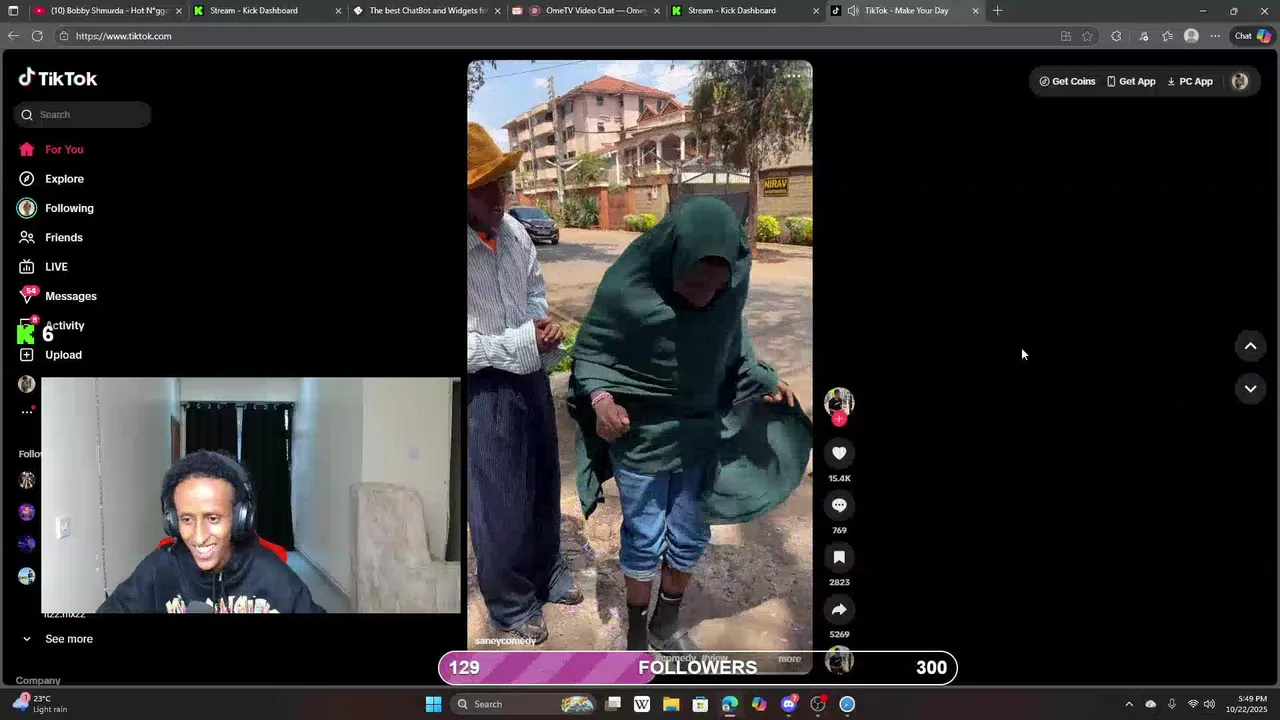The height and width of the screenshot is (720, 1280).
Task: Open the Upload page
Action: pyautogui.click(x=52, y=355)
